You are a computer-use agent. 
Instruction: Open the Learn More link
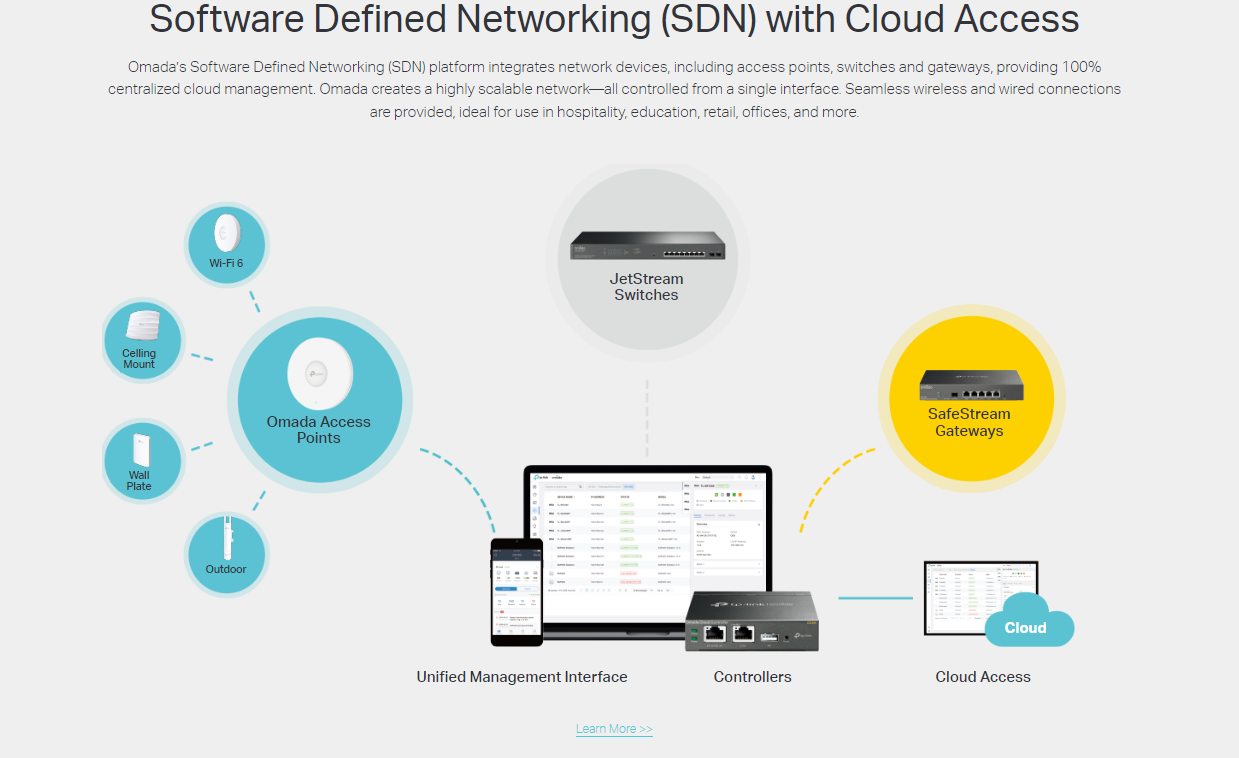(x=614, y=729)
